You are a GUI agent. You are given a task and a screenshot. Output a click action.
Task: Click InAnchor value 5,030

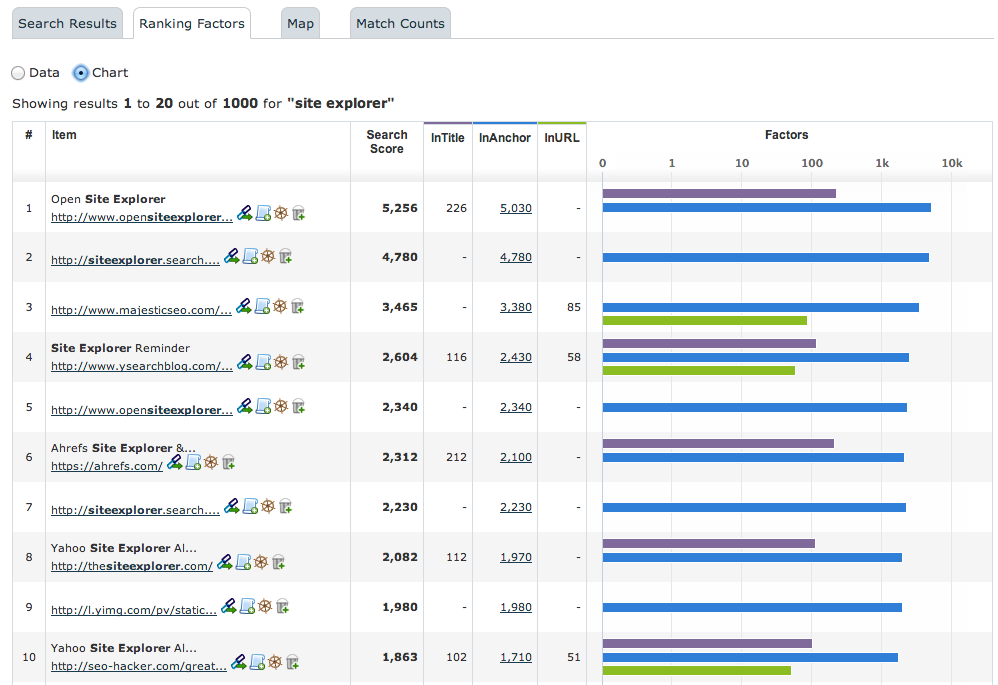pos(516,208)
